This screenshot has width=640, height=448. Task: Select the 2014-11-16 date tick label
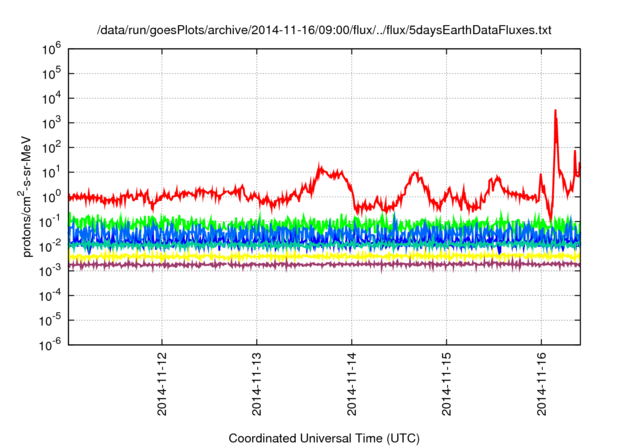542,383
